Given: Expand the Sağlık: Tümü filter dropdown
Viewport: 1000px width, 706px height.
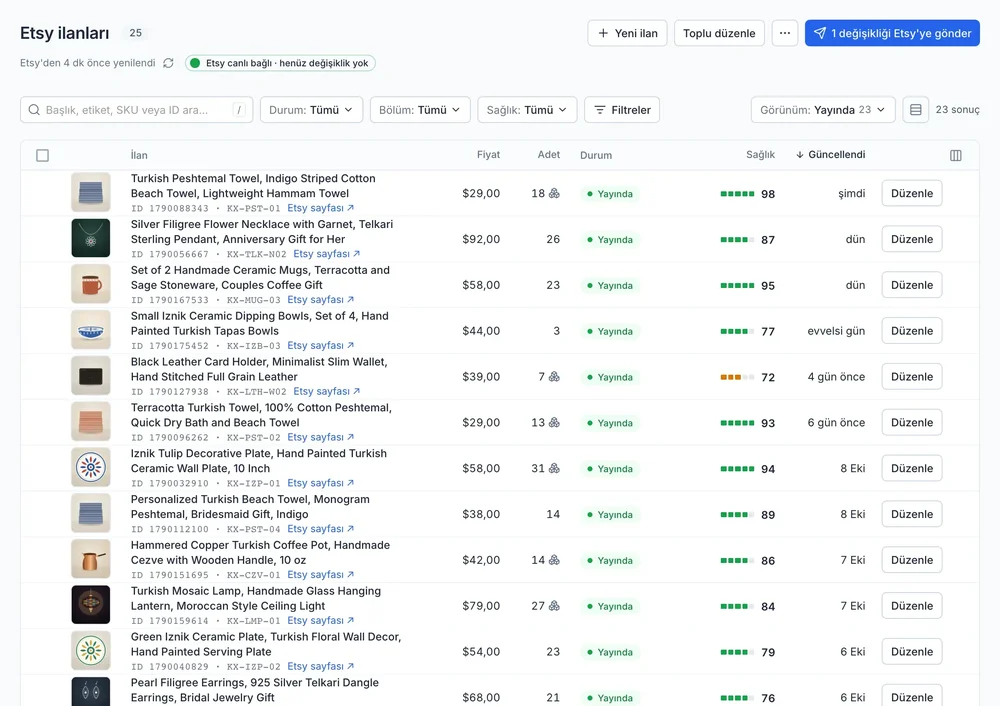Looking at the screenshot, I should click(527, 110).
